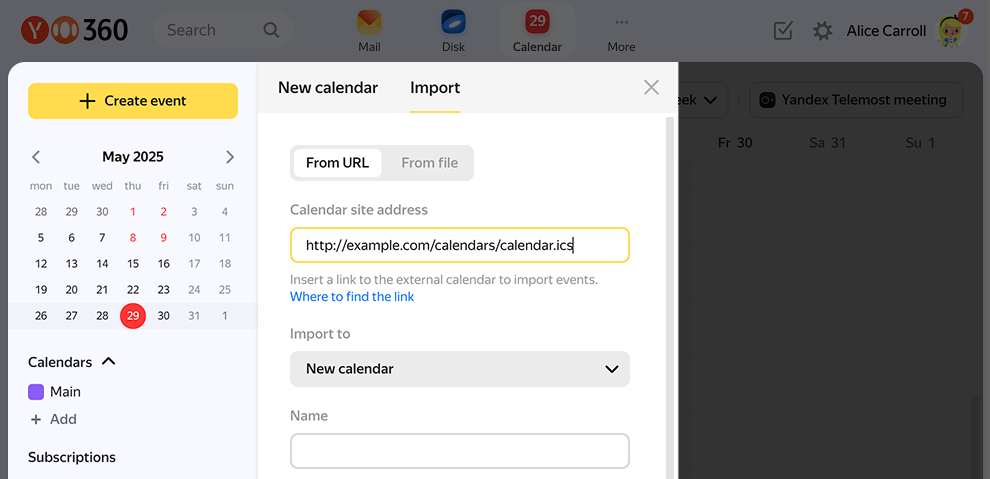Collapse the Calendars section

click(x=109, y=362)
